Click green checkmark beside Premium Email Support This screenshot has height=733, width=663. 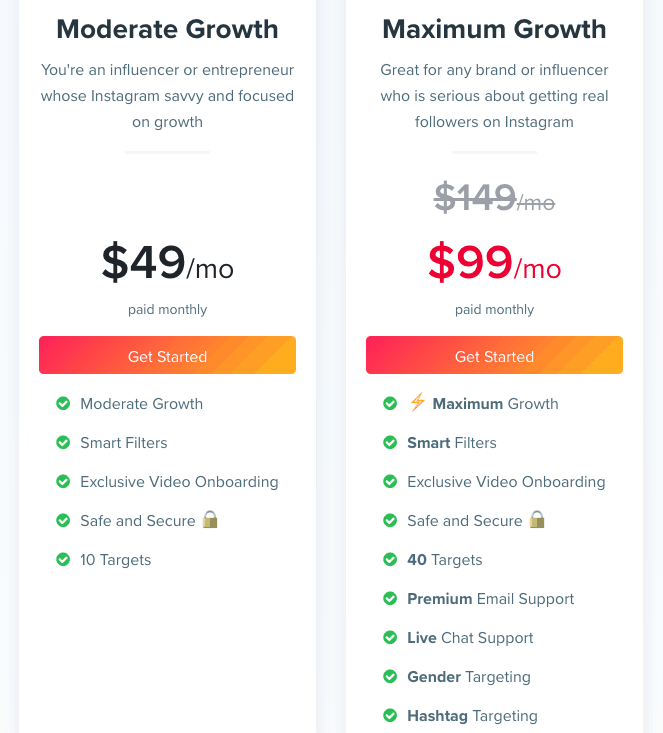390,598
